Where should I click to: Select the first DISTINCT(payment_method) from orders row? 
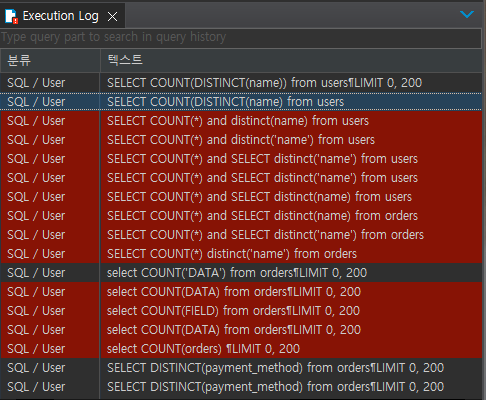[x=241, y=368]
